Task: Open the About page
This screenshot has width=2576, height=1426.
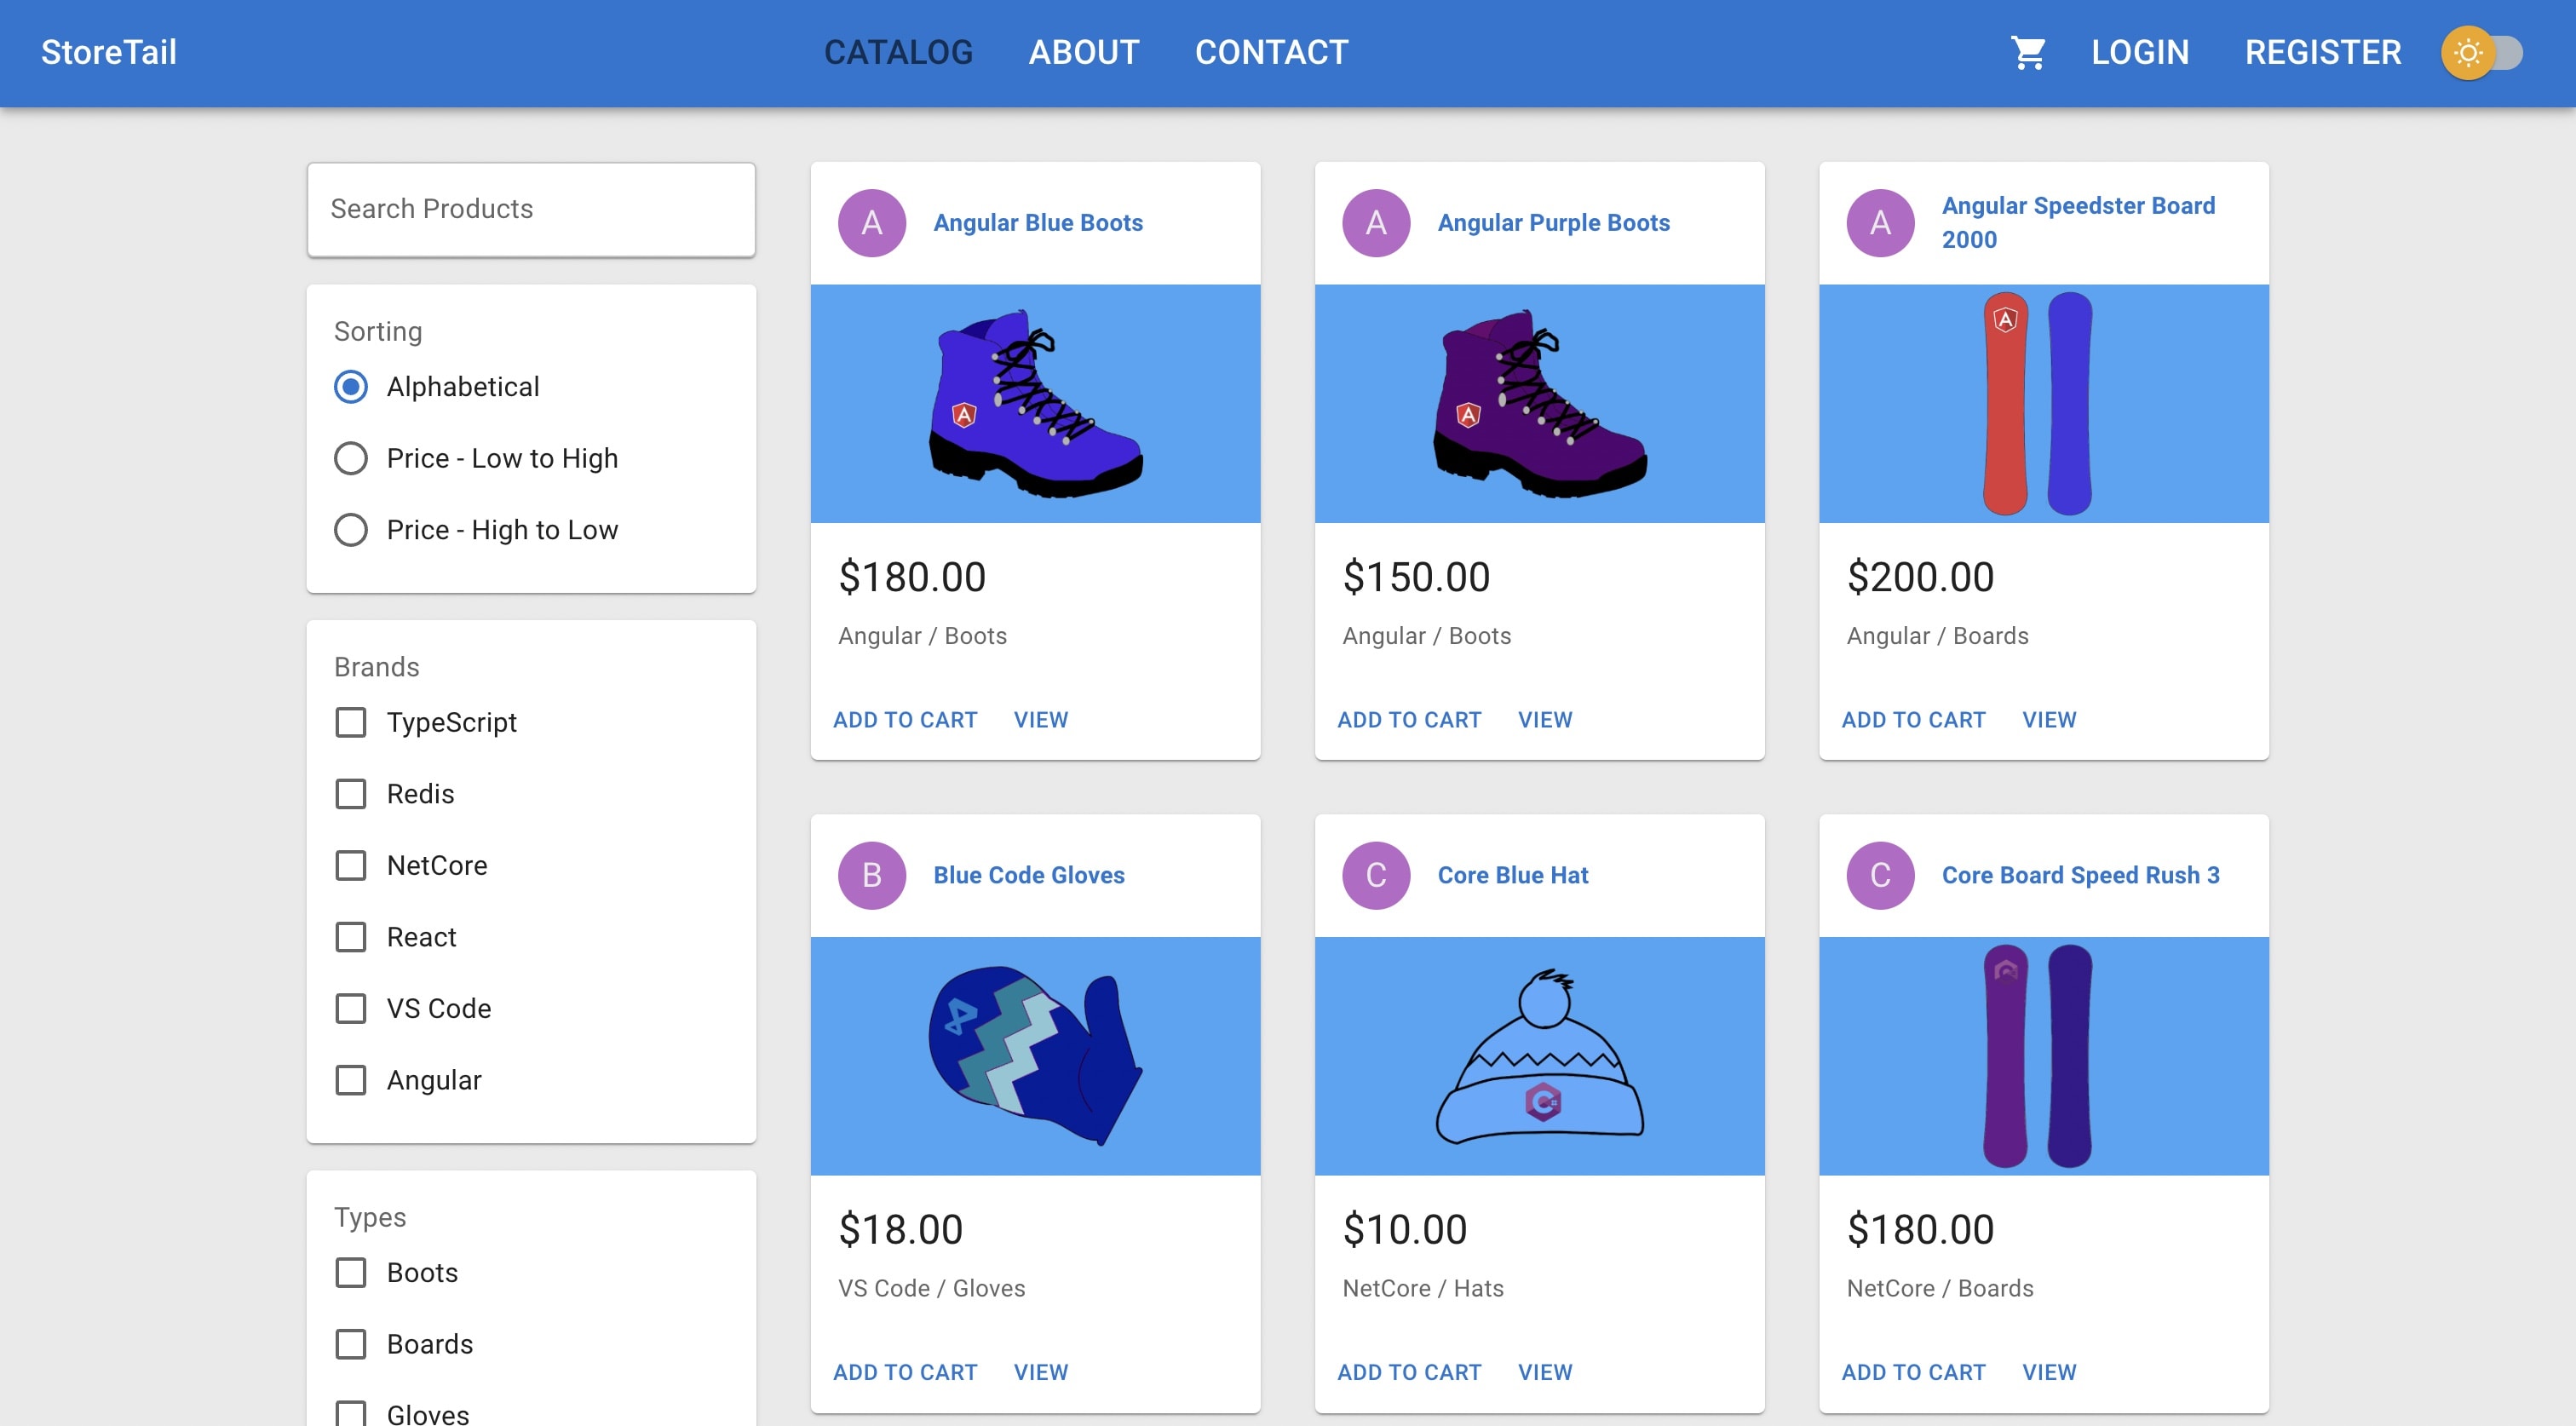Action: coord(1084,52)
